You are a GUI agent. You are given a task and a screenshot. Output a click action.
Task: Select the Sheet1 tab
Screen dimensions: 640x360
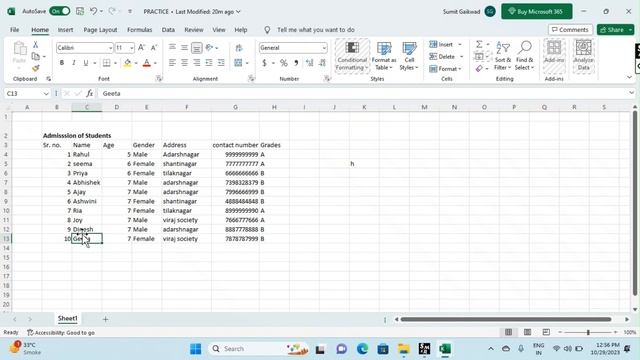(x=67, y=318)
